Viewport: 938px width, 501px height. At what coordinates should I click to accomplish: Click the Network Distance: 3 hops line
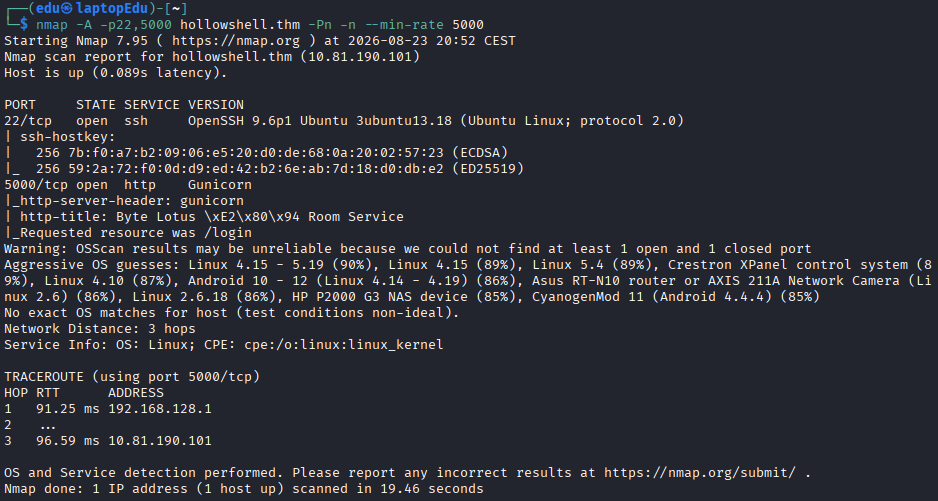pyautogui.click(x=100, y=329)
